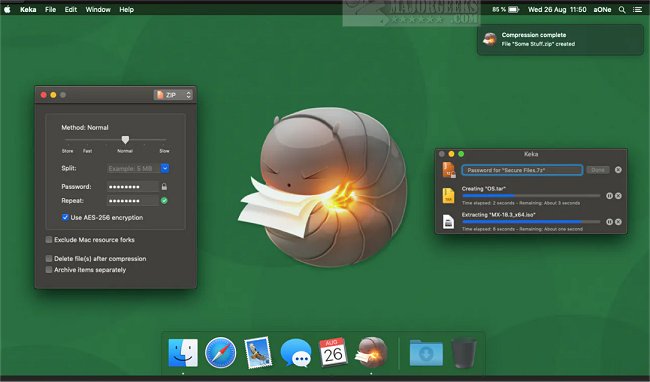The height and width of the screenshot is (382, 650).
Task: Click the aONe user name in menu bar
Action: pyautogui.click(x=602, y=9)
